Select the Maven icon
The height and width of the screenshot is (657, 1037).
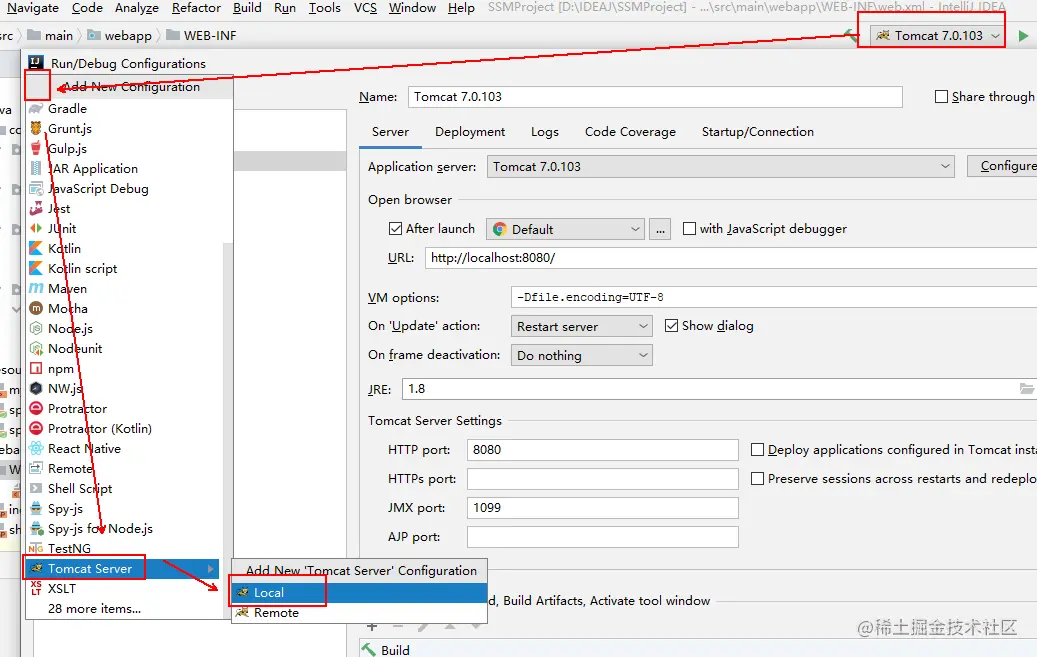tap(36, 288)
